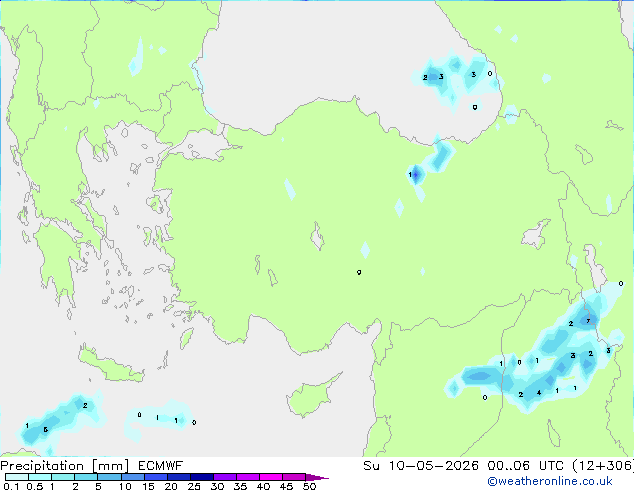This screenshot has height=490, width=634.
Task: Click the legend label '25'
Action: tap(194, 486)
